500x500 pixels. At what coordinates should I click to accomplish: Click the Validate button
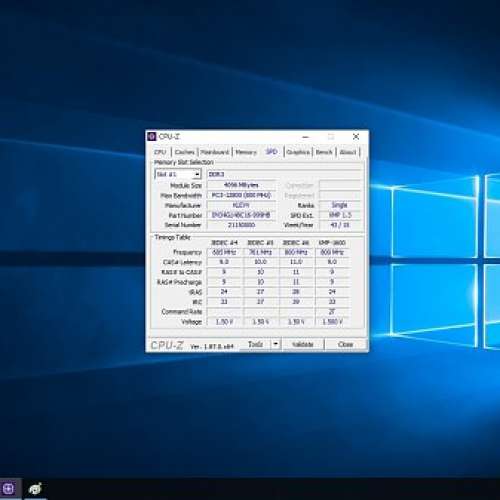[x=303, y=344]
